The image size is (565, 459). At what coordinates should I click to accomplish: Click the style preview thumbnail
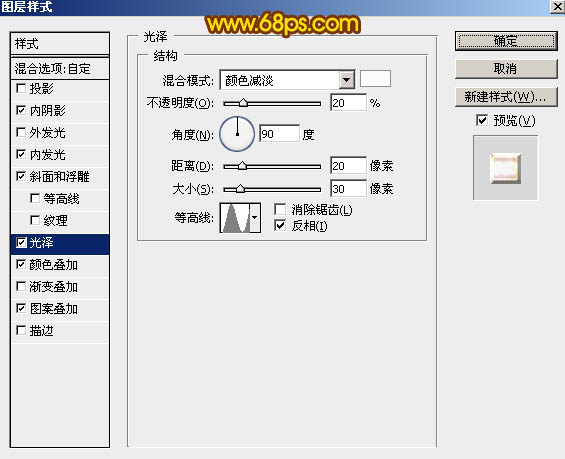505,168
